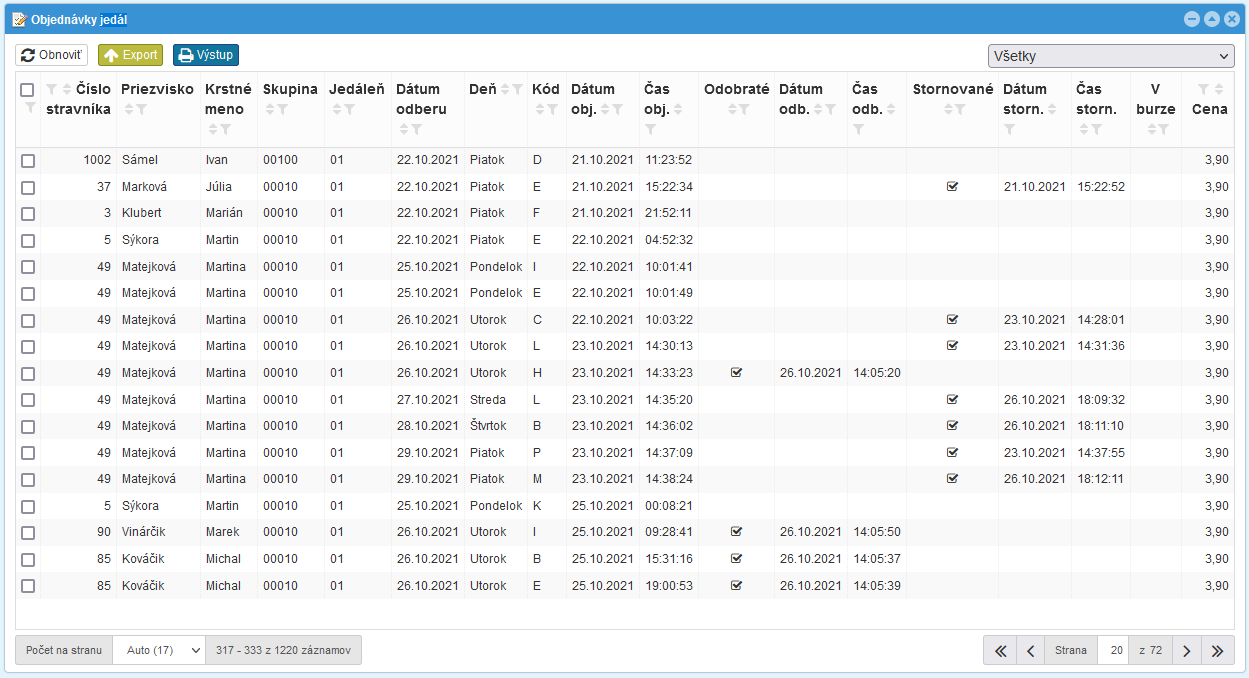This screenshot has width=1249, height=678.
Task: Click the filter icon under Priezvisko column
Action: [x=142, y=109]
